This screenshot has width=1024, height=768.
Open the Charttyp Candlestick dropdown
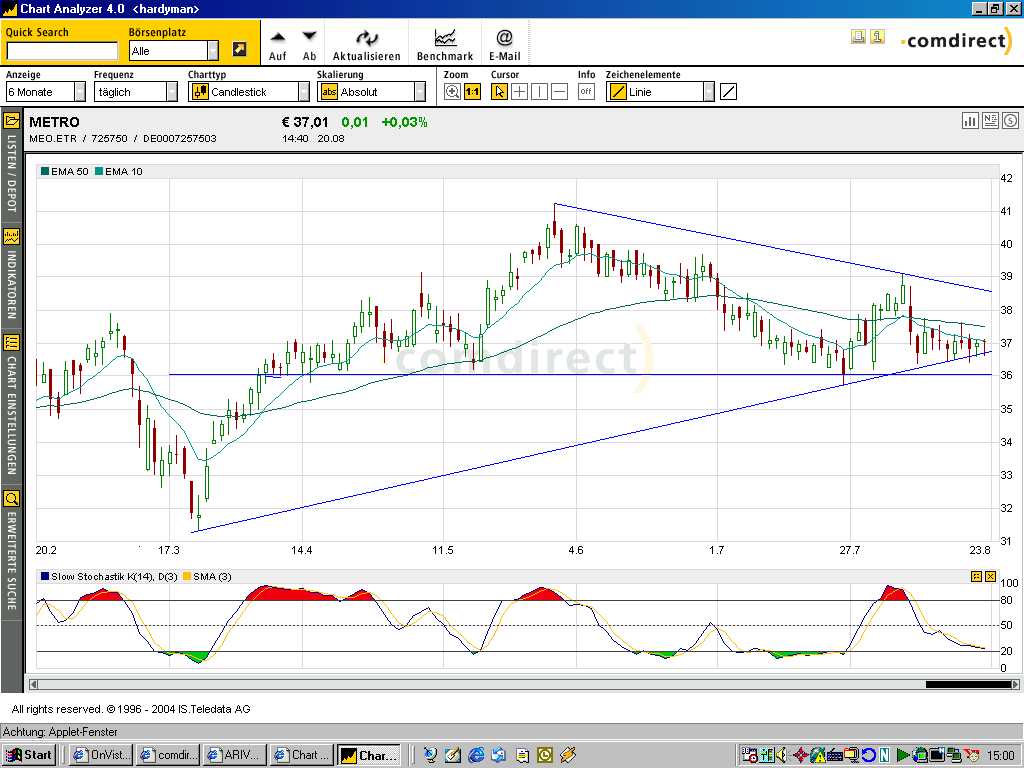tap(304, 92)
